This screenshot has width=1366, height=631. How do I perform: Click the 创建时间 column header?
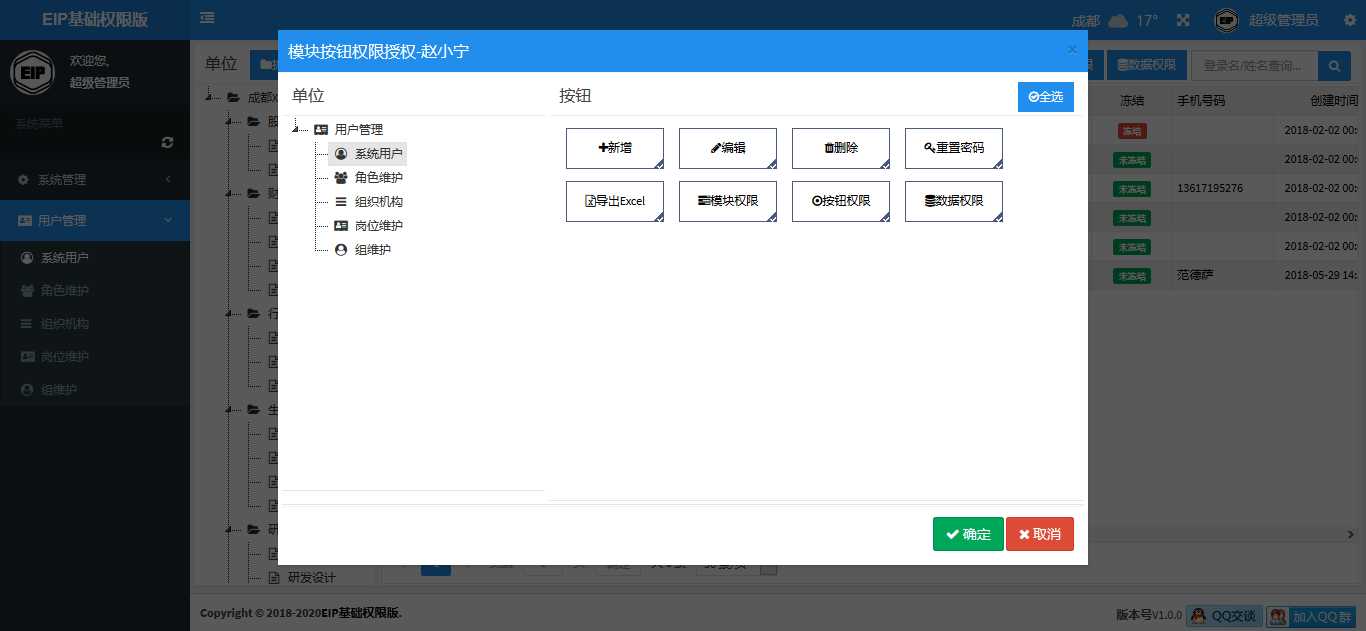click(1335, 102)
